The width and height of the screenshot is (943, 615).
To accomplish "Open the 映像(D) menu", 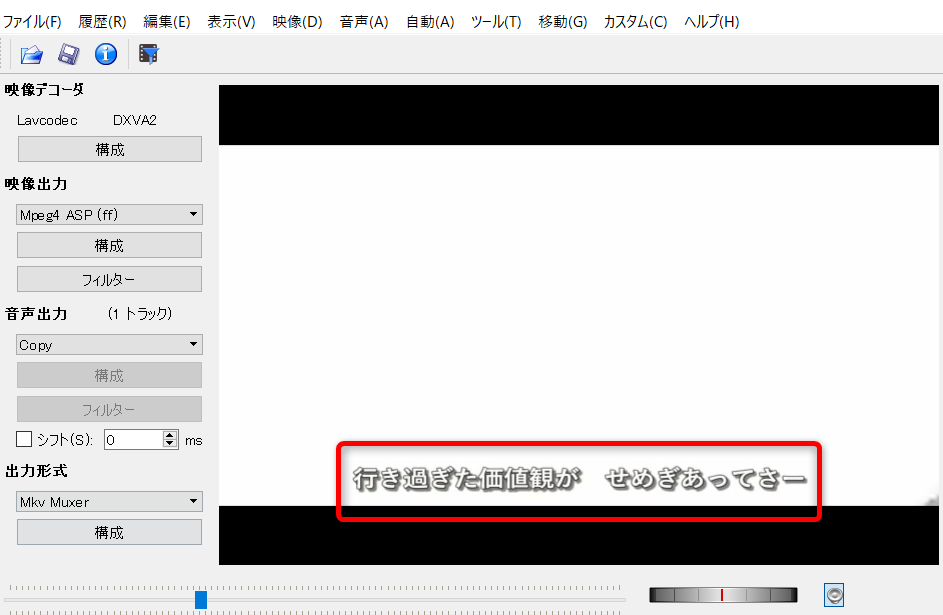I will pyautogui.click(x=297, y=21).
